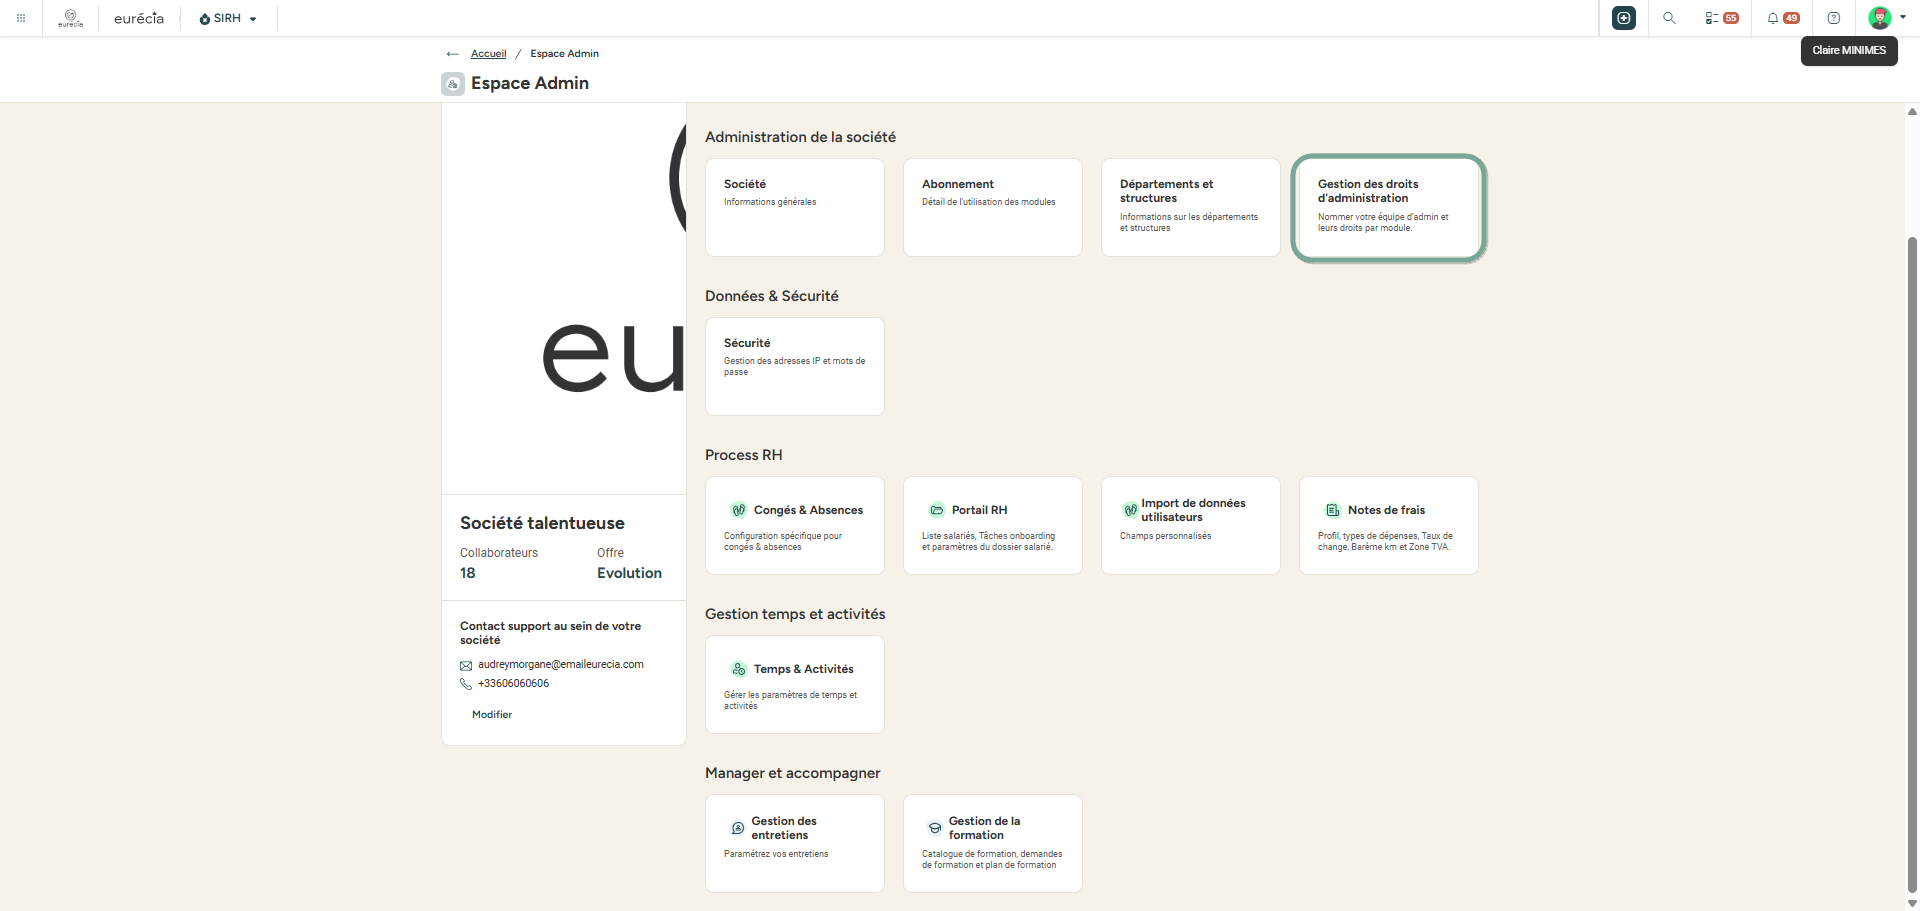Open the search magnifier icon
The image size is (1920, 911).
[1669, 18]
